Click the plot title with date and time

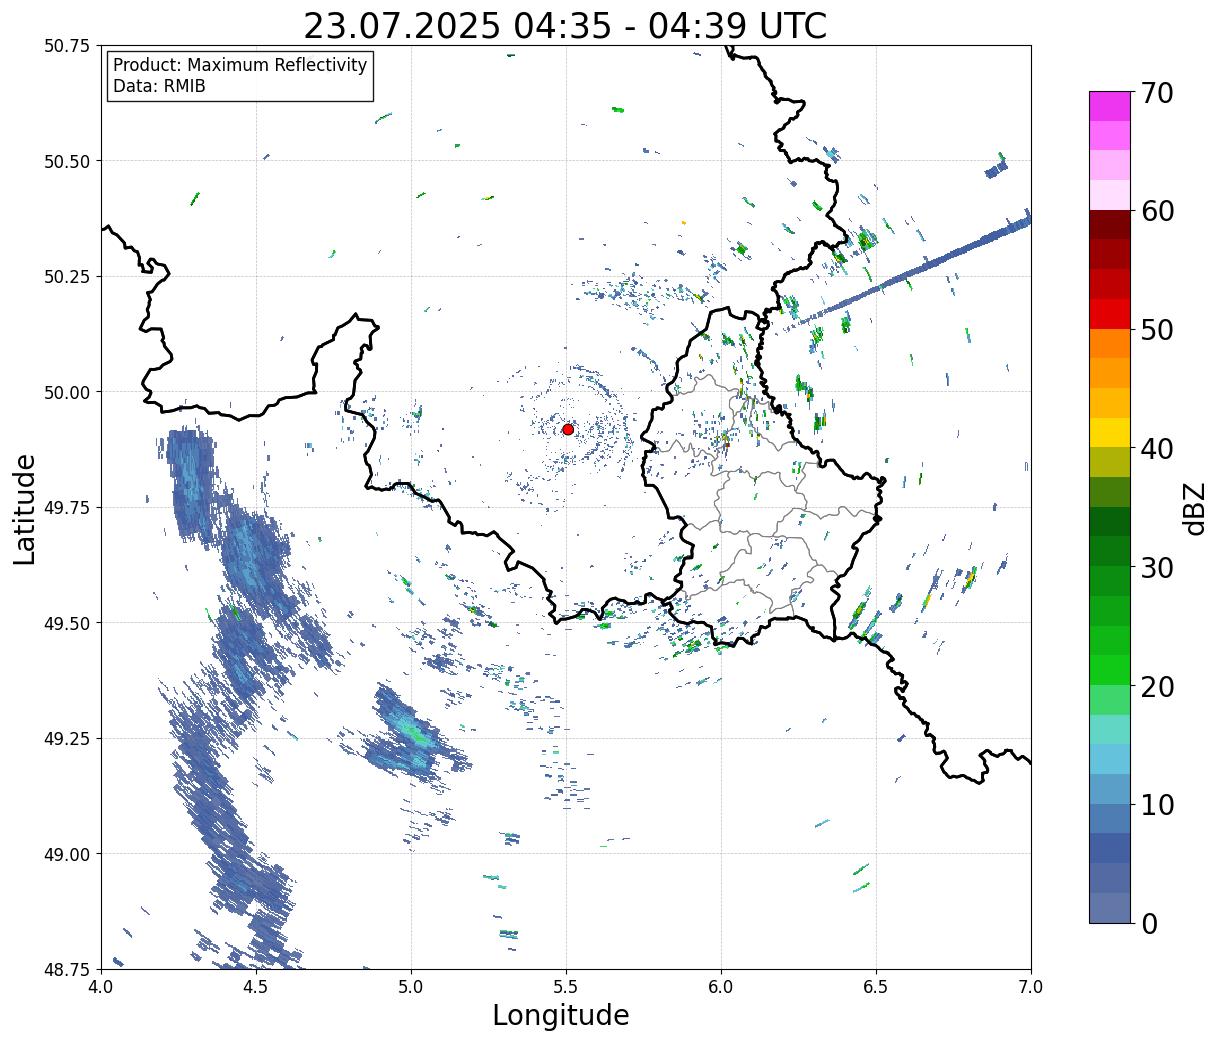pyautogui.click(x=565, y=26)
